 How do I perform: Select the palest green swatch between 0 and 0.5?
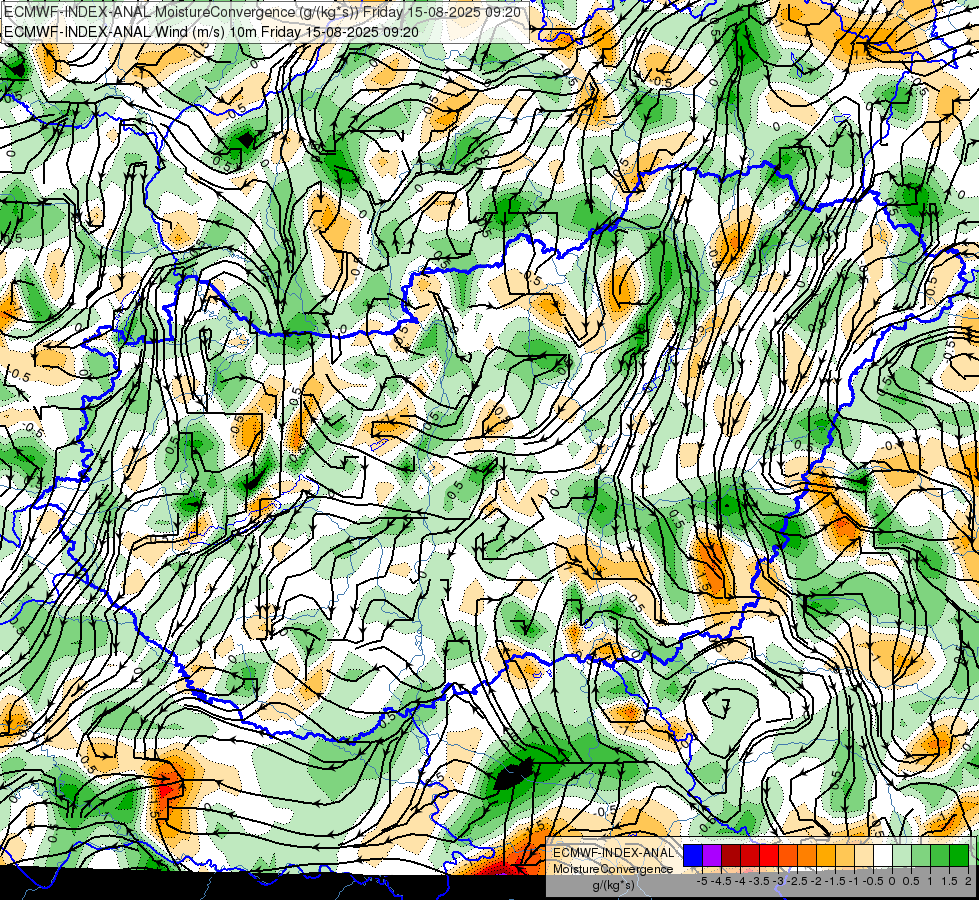tap(902, 856)
